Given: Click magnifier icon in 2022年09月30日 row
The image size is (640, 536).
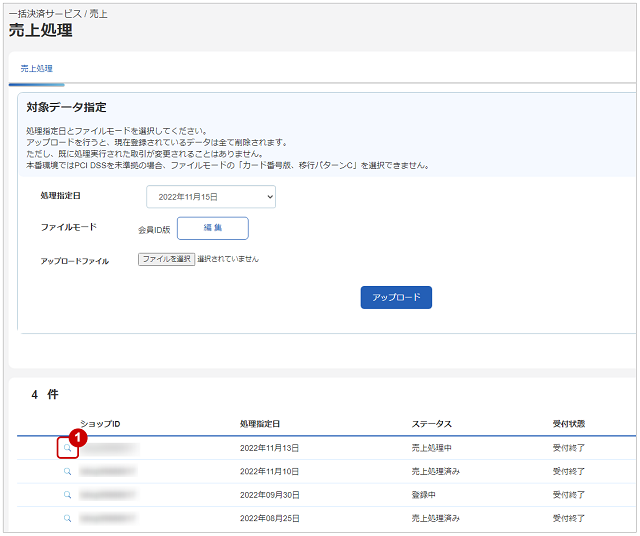Looking at the screenshot, I should (x=67, y=495).
